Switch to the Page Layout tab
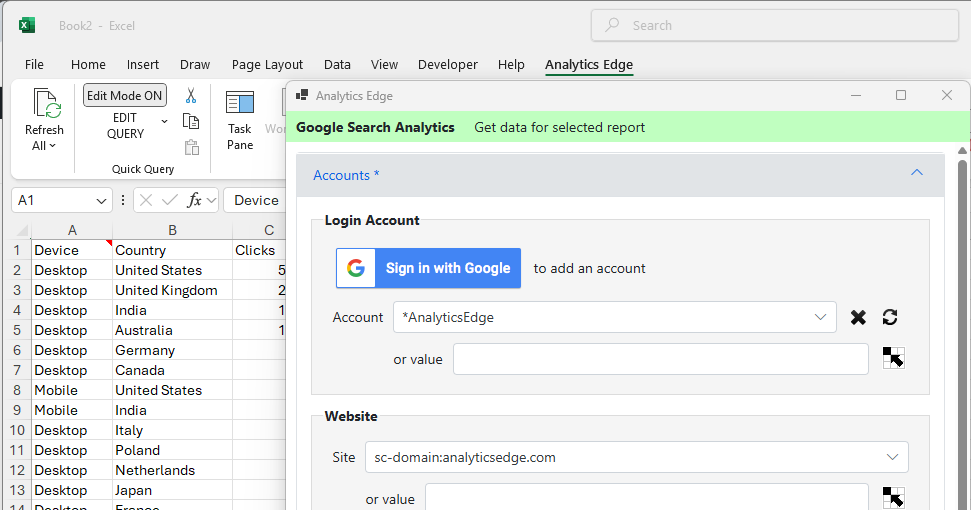Image resolution: width=971 pixels, height=510 pixels. 267,64
